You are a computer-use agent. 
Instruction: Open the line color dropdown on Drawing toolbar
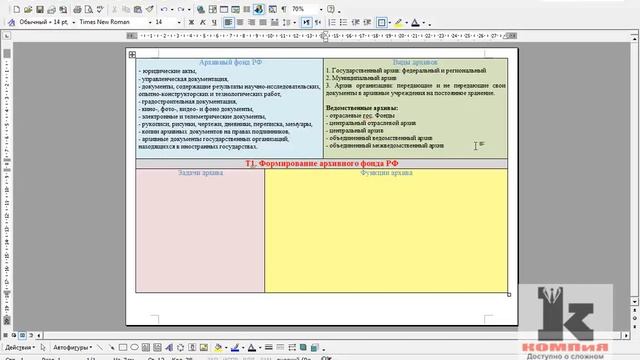[x=243, y=348]
